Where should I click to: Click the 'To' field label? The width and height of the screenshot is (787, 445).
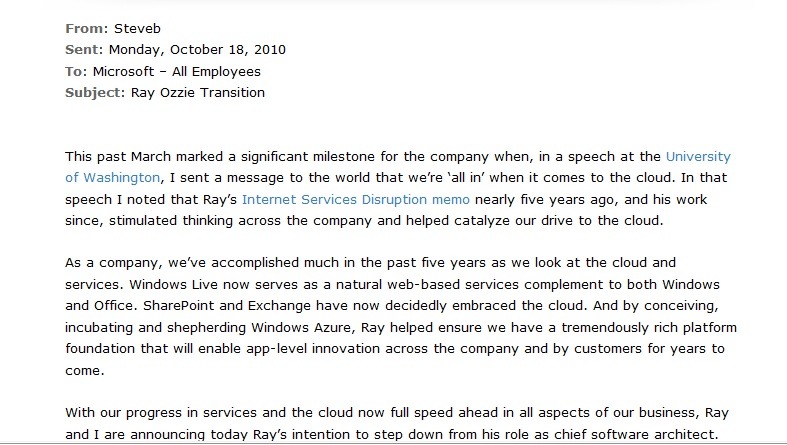click(76, 72)
